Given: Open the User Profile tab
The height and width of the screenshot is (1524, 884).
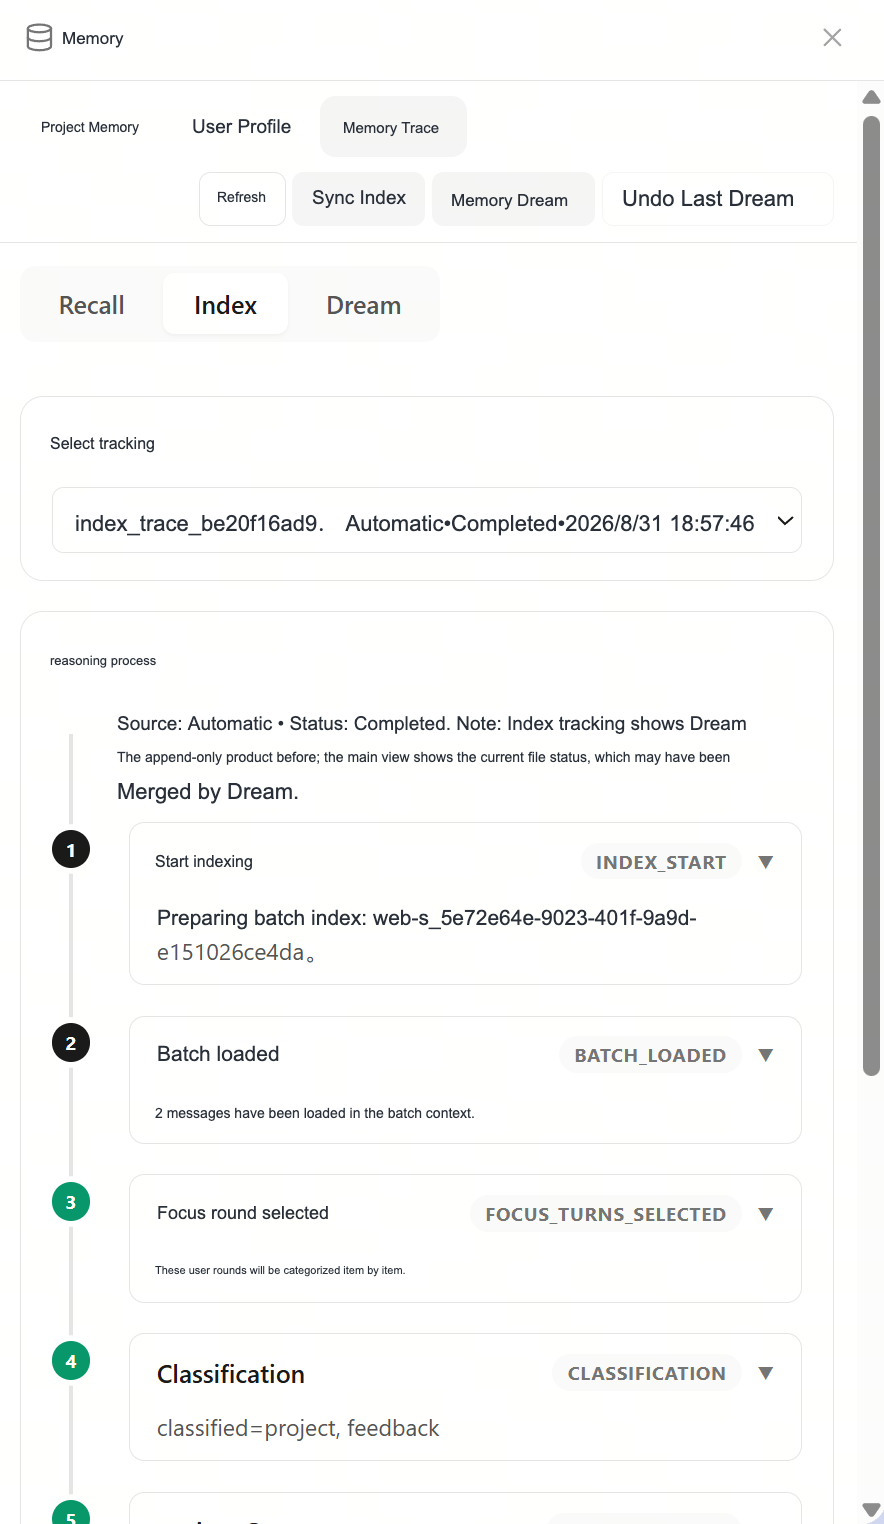Looking at the screenshot, I should coord(241,127).
